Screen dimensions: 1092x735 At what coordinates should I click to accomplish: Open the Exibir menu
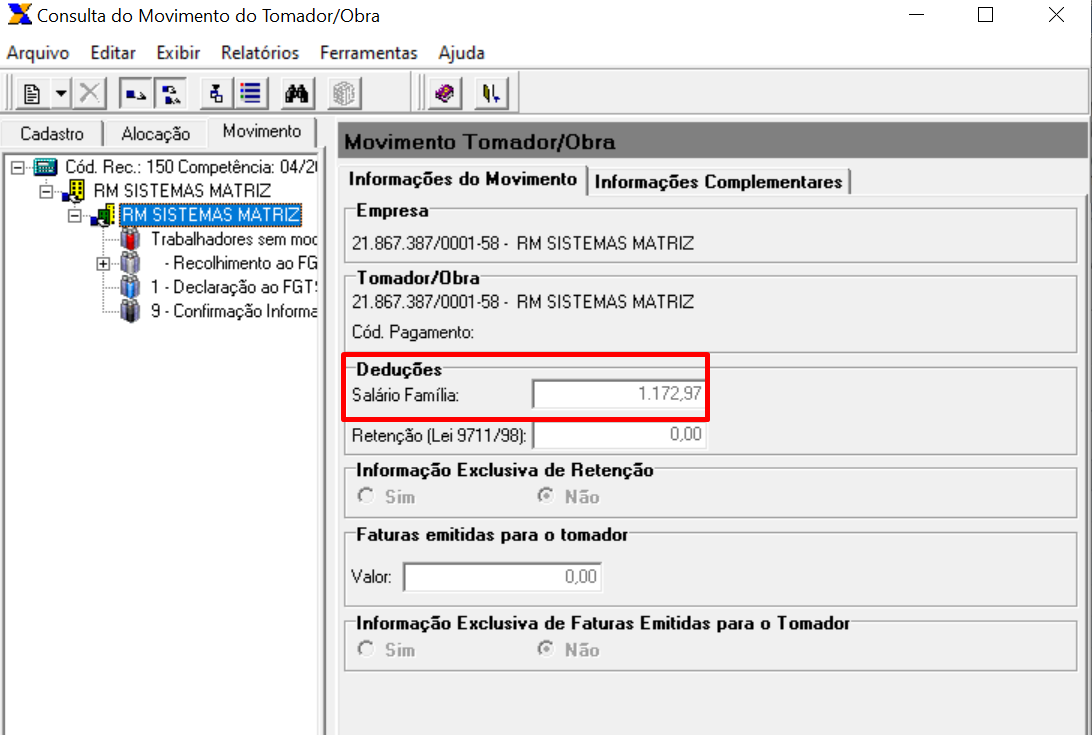[x=178, y=53]
